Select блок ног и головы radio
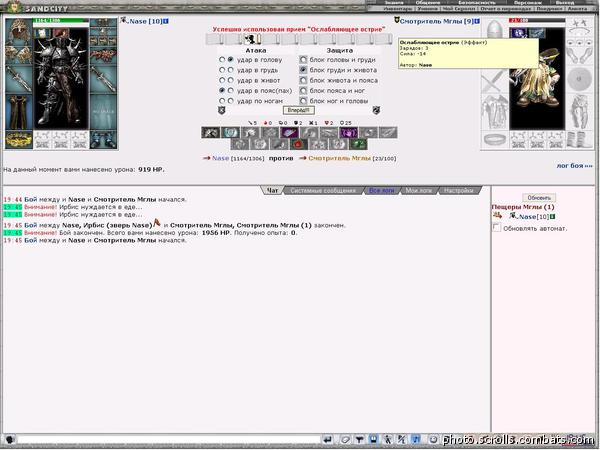The image size is (600, 450). 303,101
